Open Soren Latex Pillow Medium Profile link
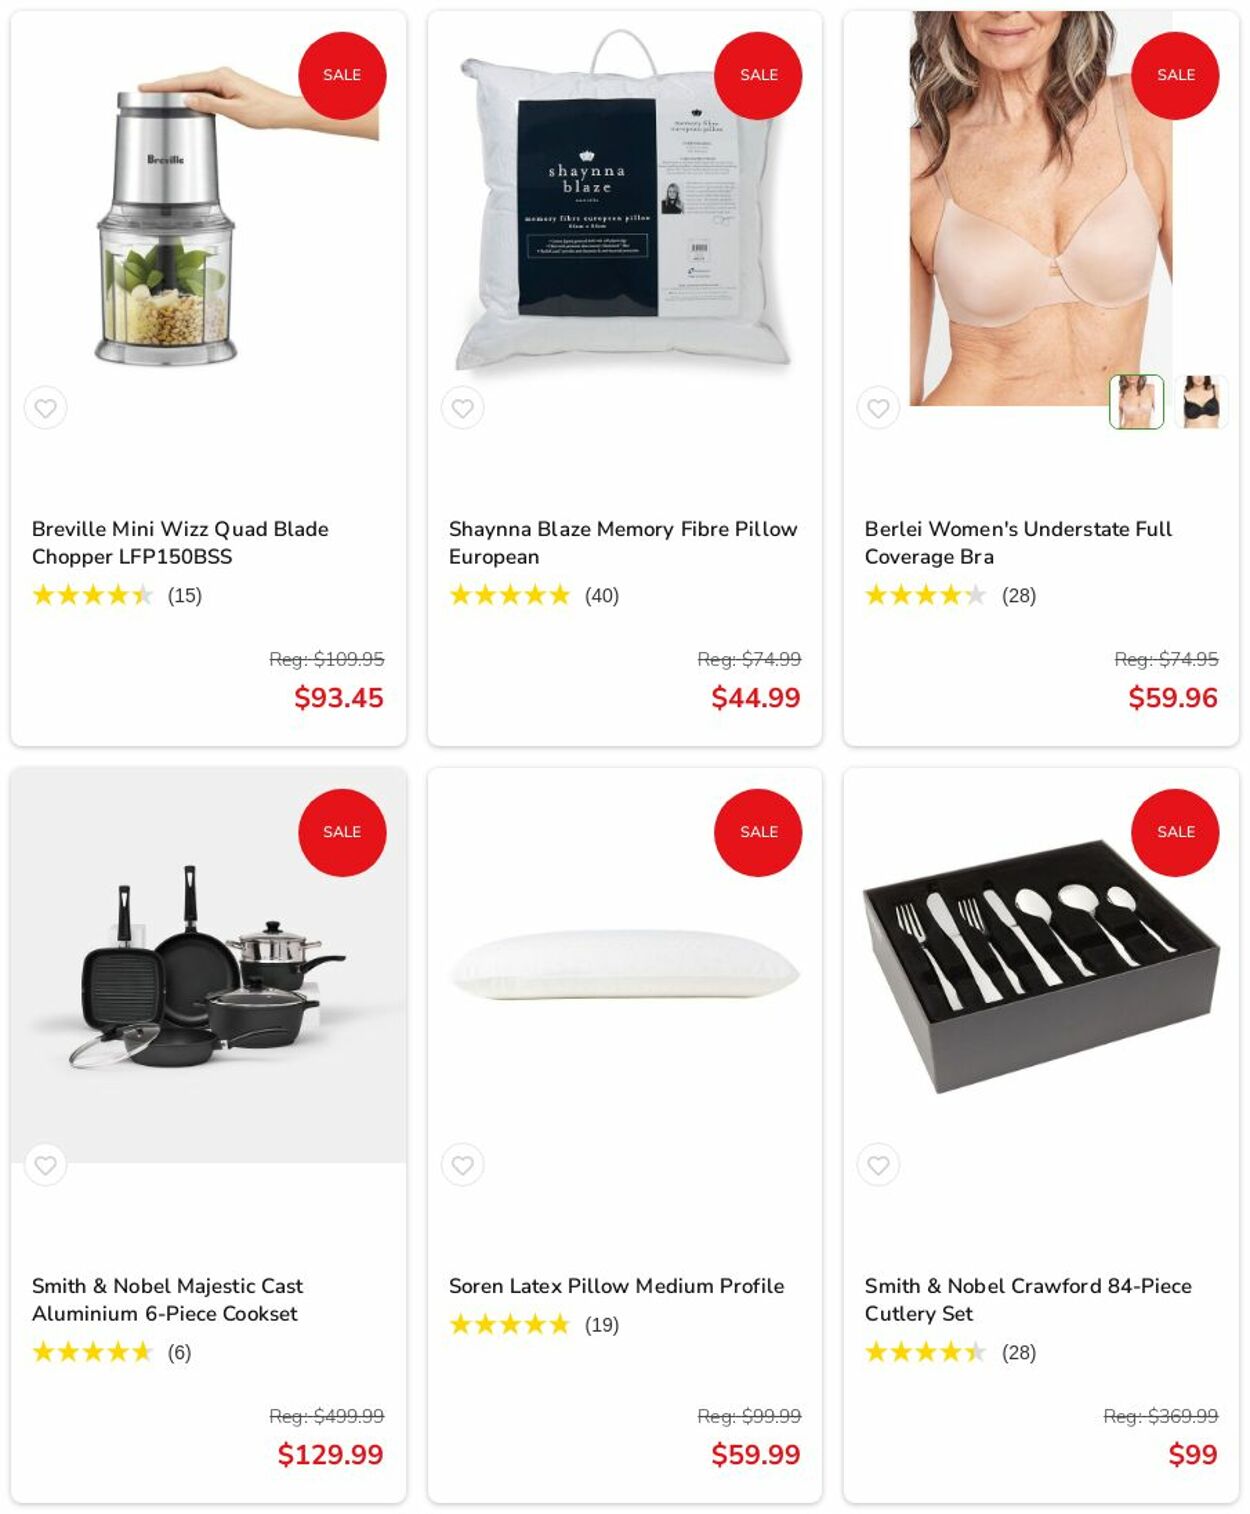The image size is (1250, 1514). [616, 1286]
